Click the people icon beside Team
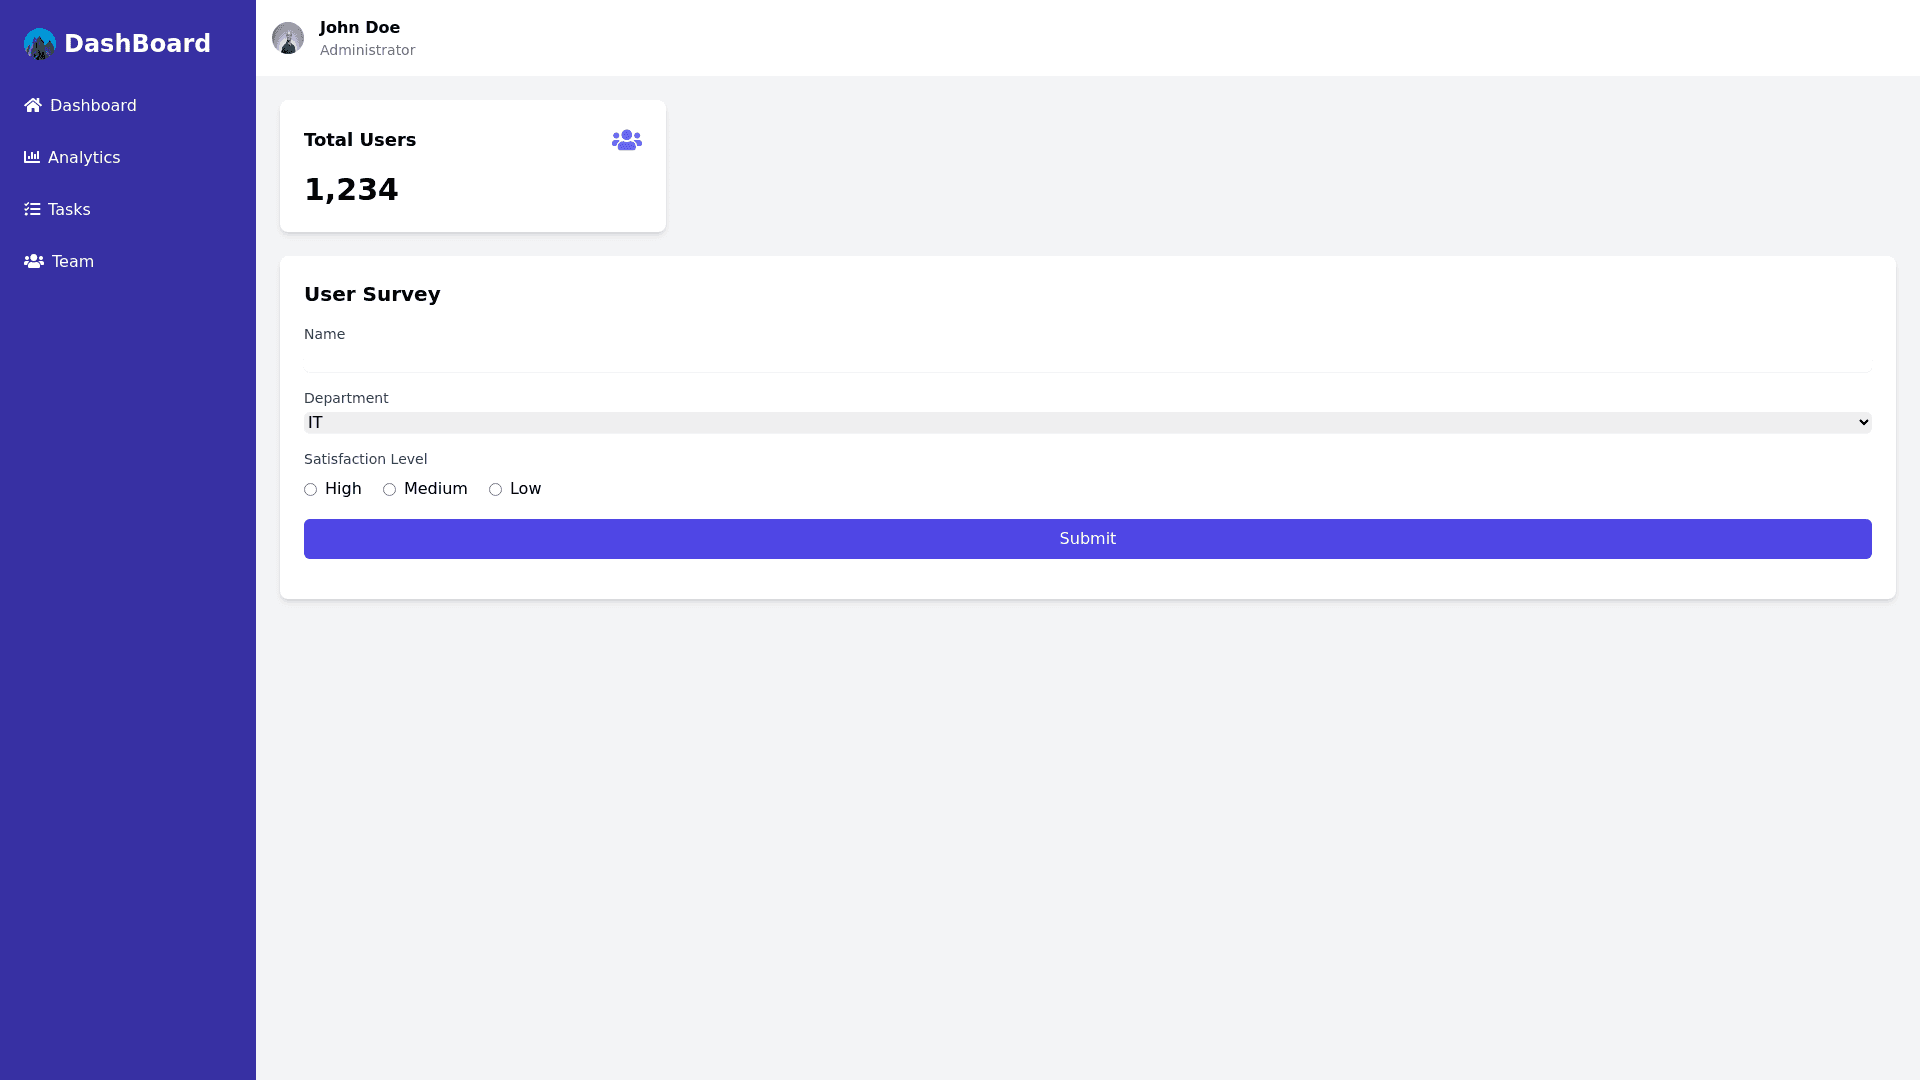 pyautogui.click(x=34, y=261)
